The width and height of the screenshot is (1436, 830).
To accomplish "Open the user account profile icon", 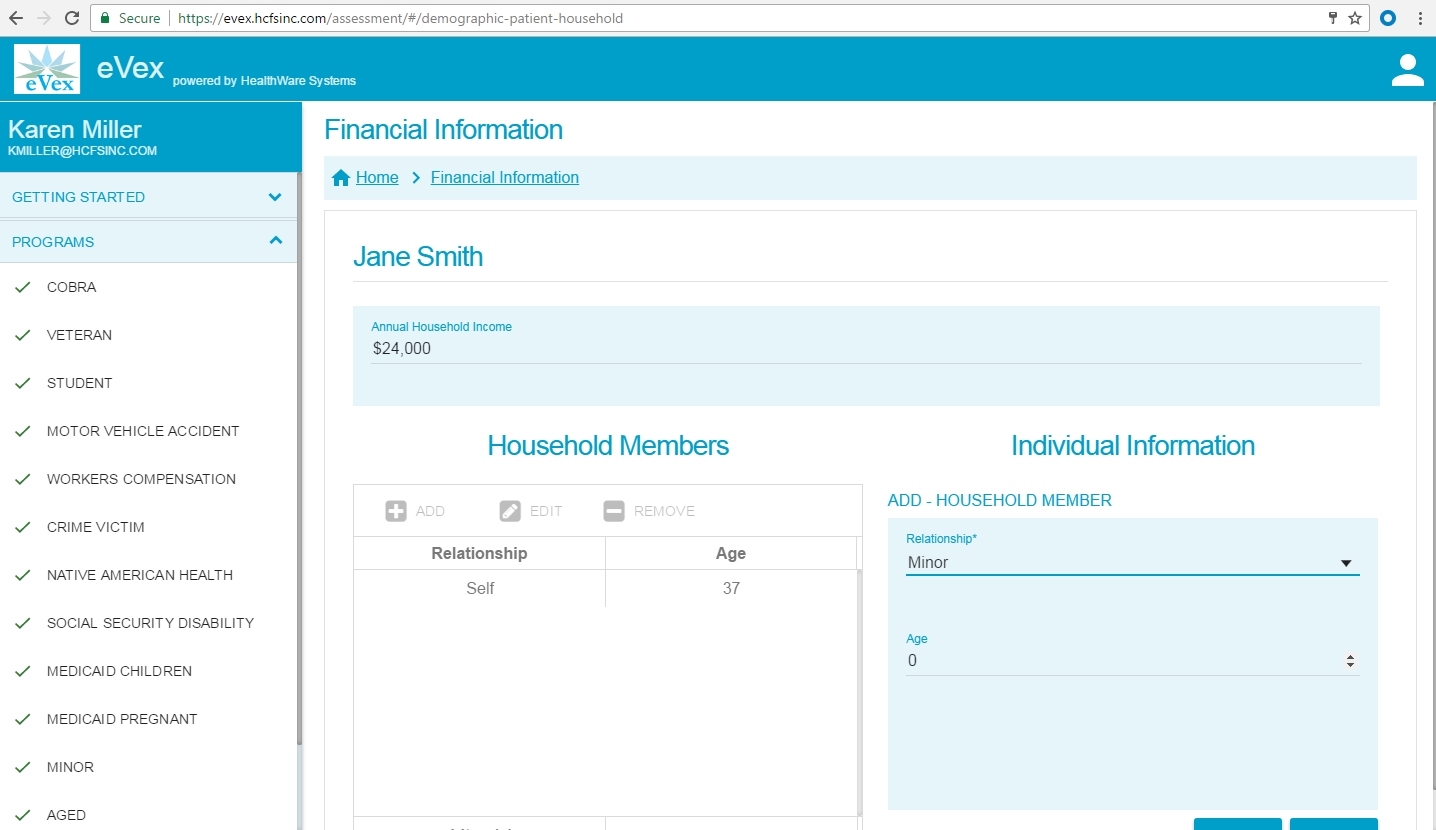I will (x=1407, y=70).
